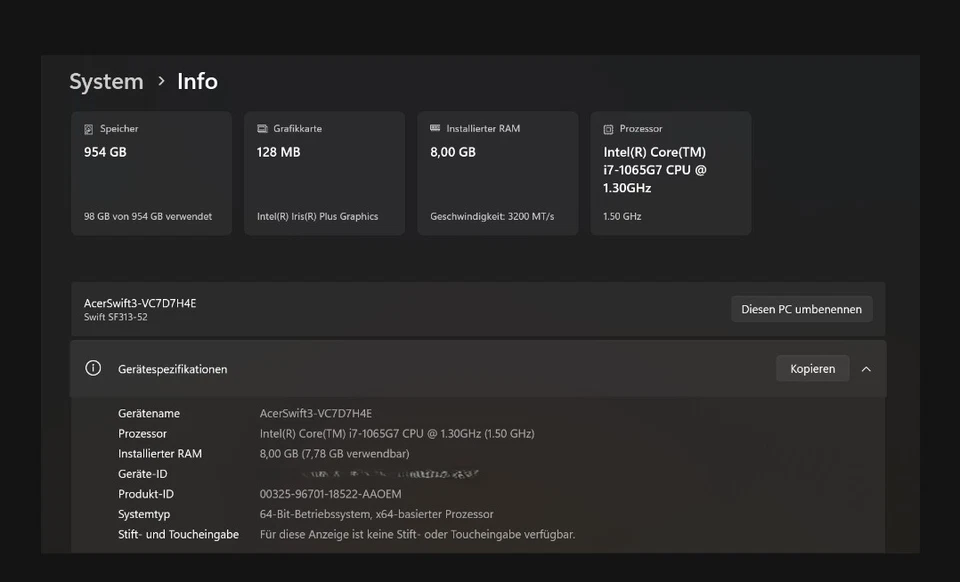Viewport: 960px width, 582px height.
Task: Click the info icon beside Gerätespezifikationen
Action: click(93, 368)
